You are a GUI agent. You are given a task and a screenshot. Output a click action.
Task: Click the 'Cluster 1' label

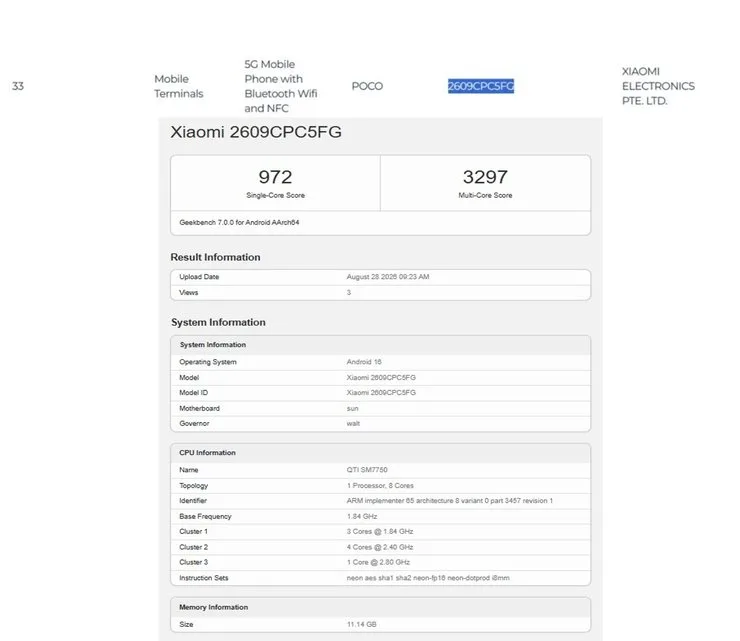[193, 531]
